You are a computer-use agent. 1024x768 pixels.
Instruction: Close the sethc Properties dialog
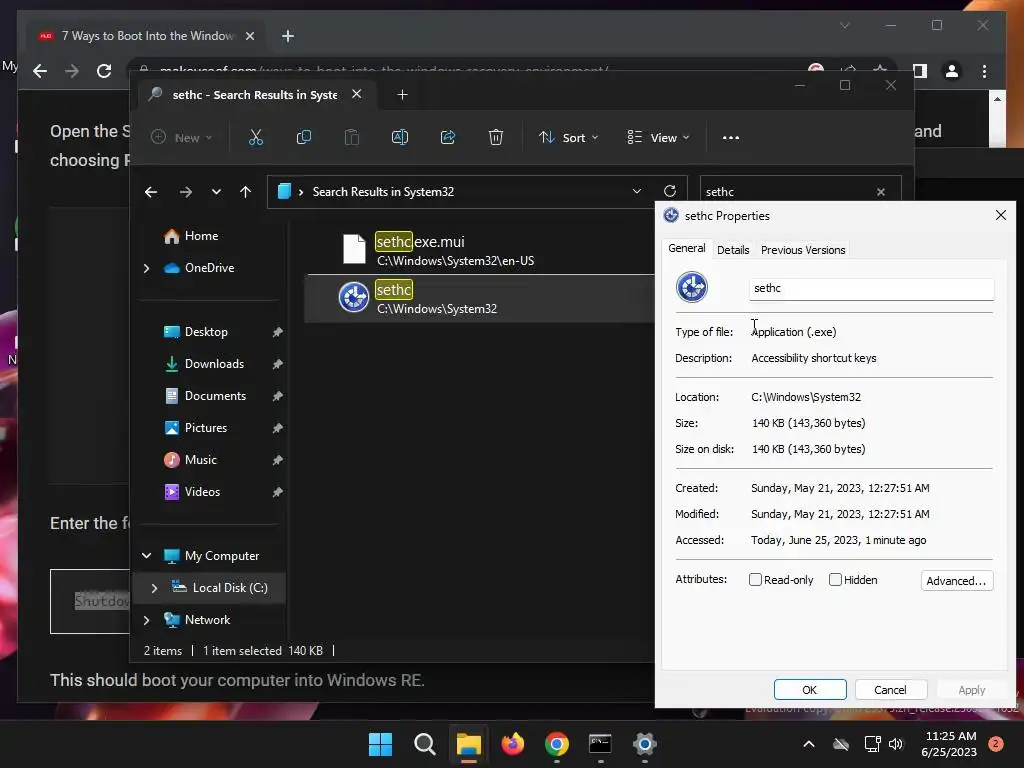point(1000,216)
